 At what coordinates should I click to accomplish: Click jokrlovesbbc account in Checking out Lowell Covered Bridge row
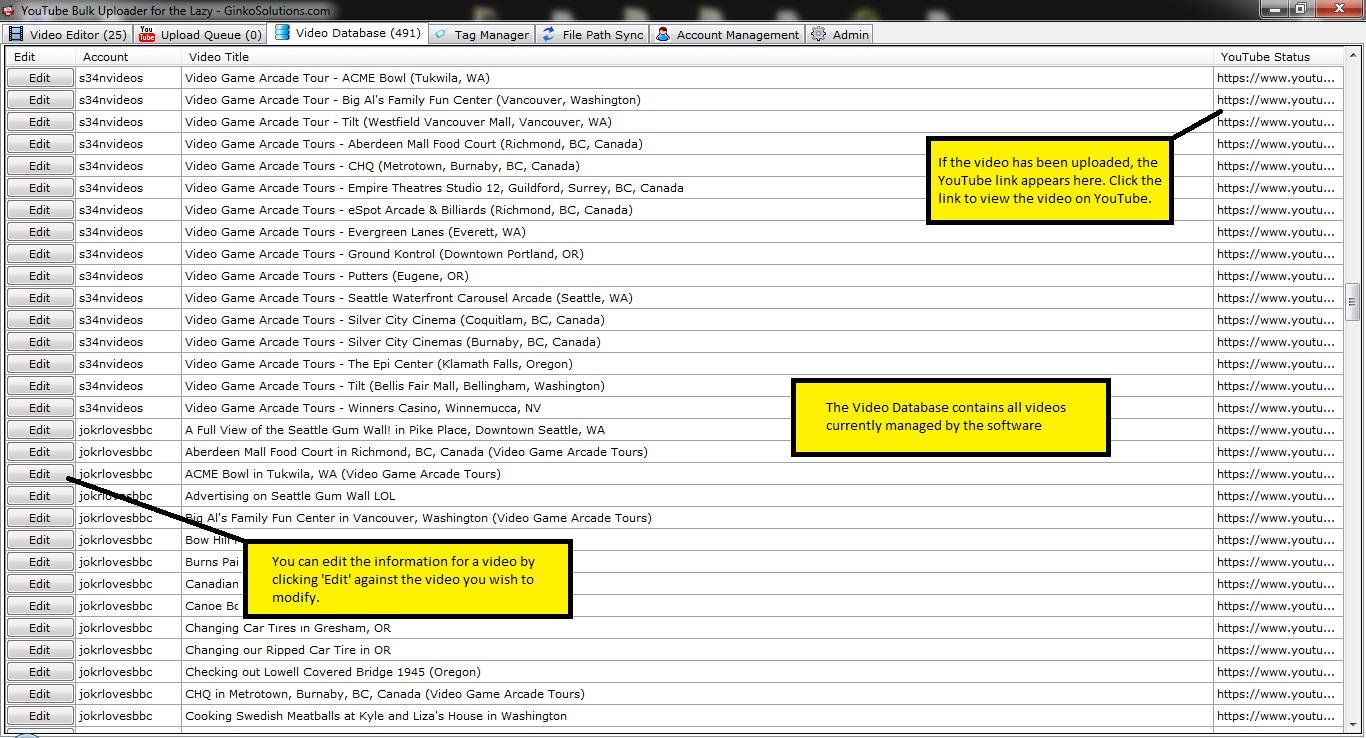pos(116,672)
